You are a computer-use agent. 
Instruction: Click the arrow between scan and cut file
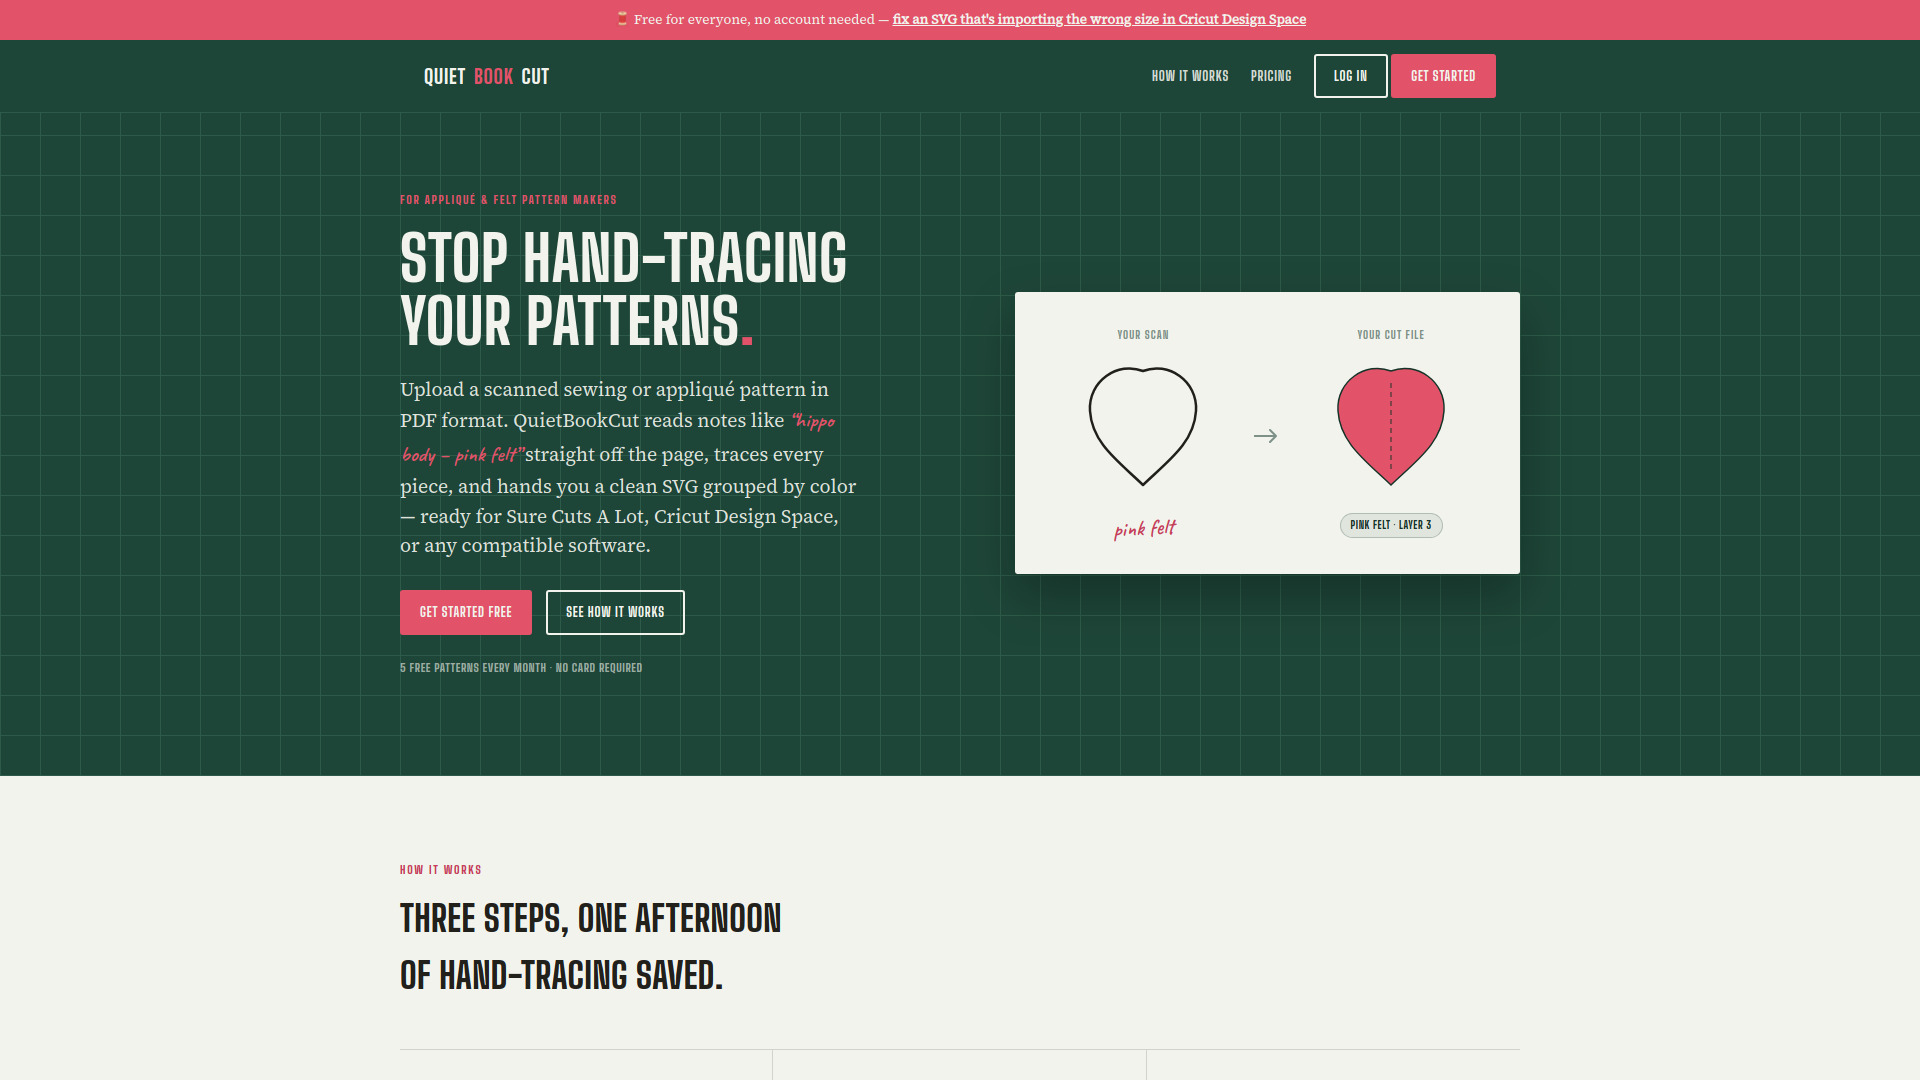click(1265, 436)
